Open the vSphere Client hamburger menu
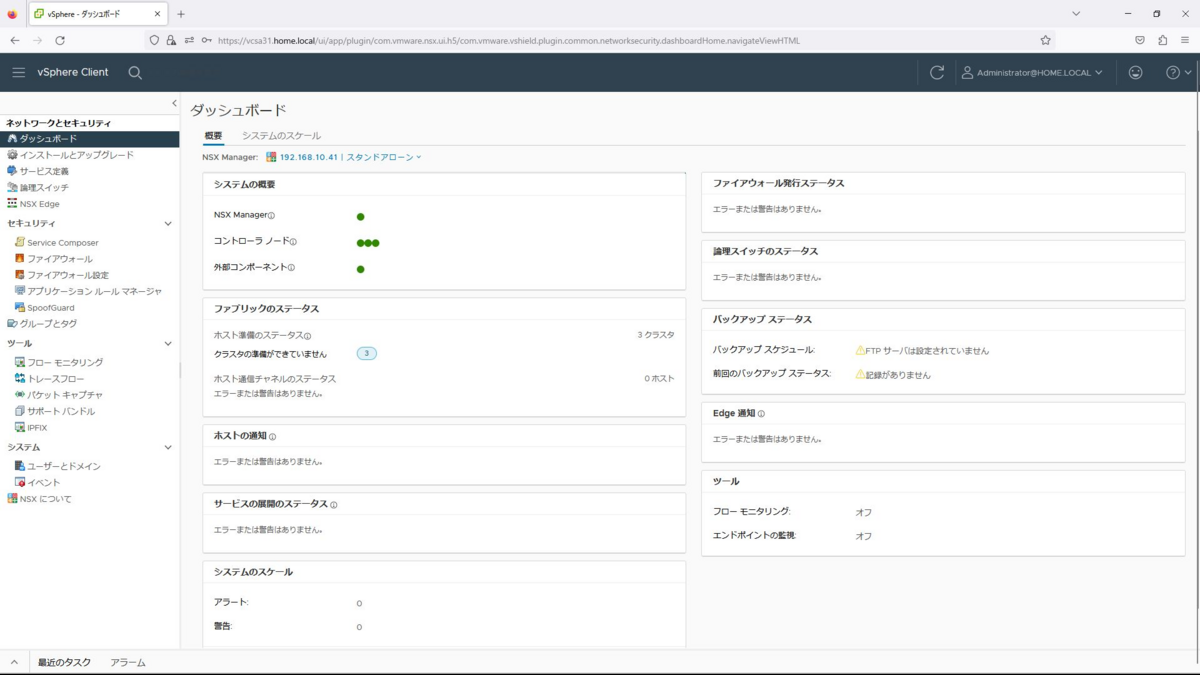This screenshot has width=1200, height=675. click(x=18, y=73)
